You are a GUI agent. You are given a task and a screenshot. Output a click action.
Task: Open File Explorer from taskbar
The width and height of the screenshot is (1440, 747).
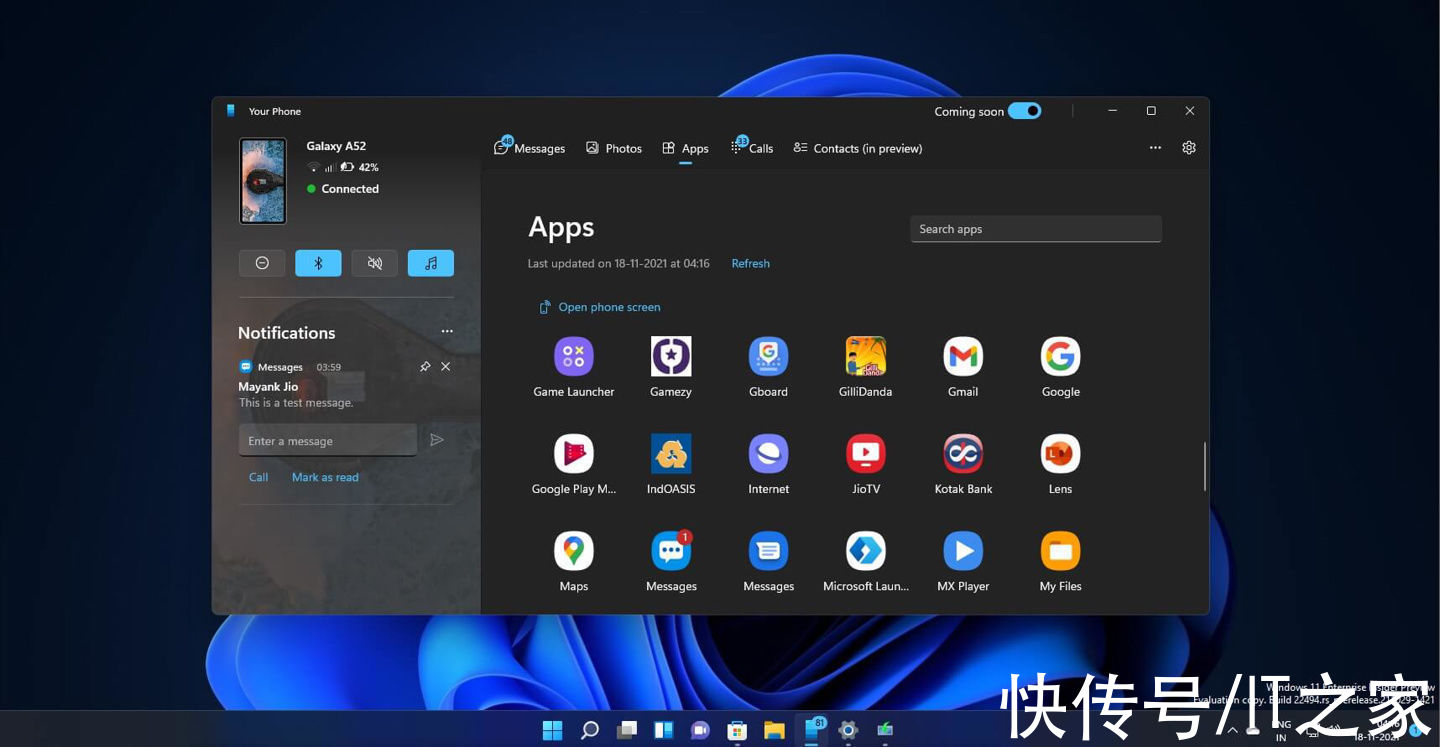[774, 729]
